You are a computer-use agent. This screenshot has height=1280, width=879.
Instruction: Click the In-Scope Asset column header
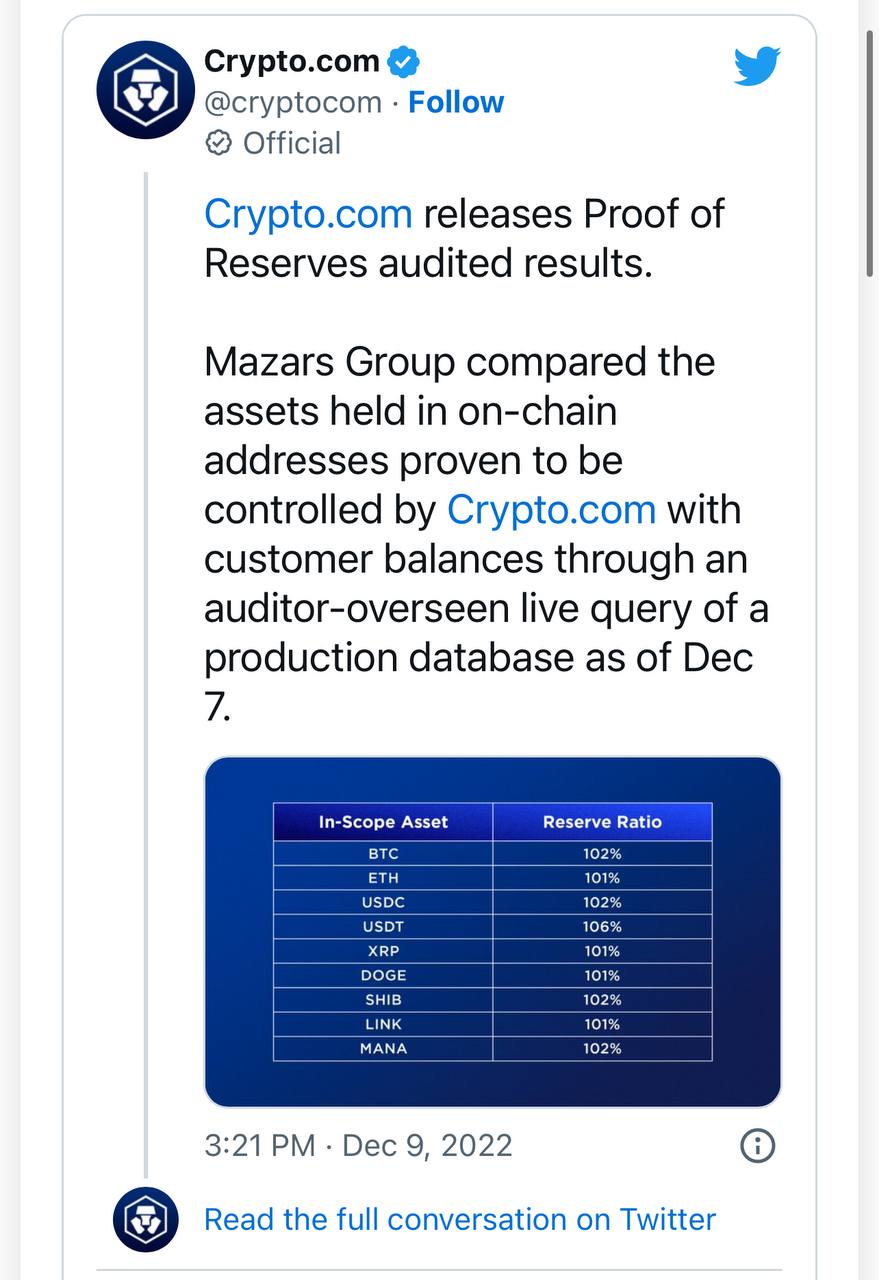[383, 822]
